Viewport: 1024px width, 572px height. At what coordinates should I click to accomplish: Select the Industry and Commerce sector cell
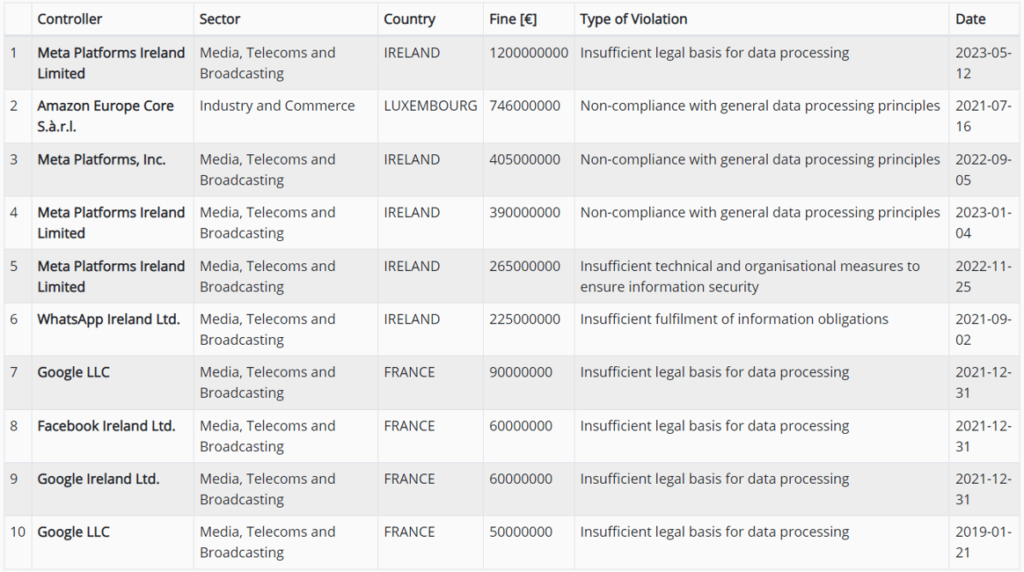277,106
